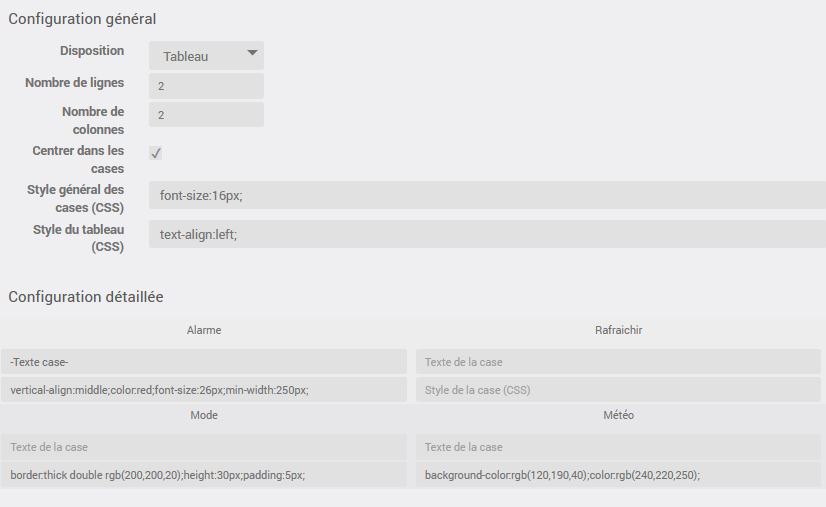This screenshot has height=507, width=826.
Task: Select the Rafraichir Style de la case field
Action: [x=618, y=390]
